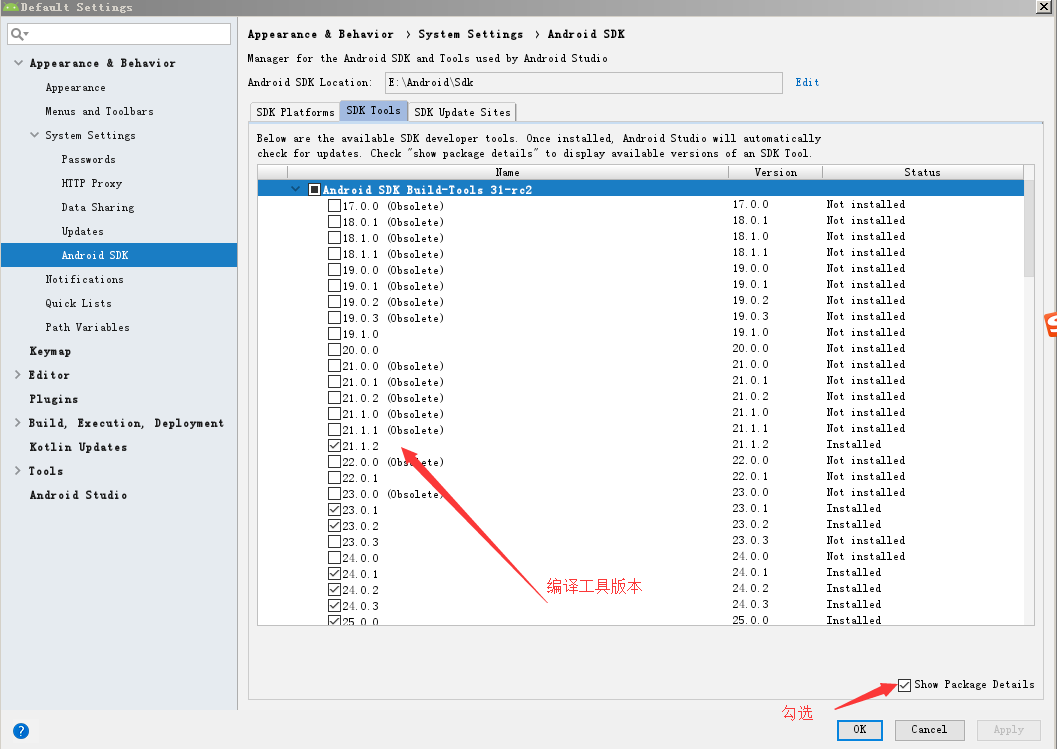This screenshot has height=749, width=1057.
Task: Select Updates under System Settings
Action: [82, 231]
